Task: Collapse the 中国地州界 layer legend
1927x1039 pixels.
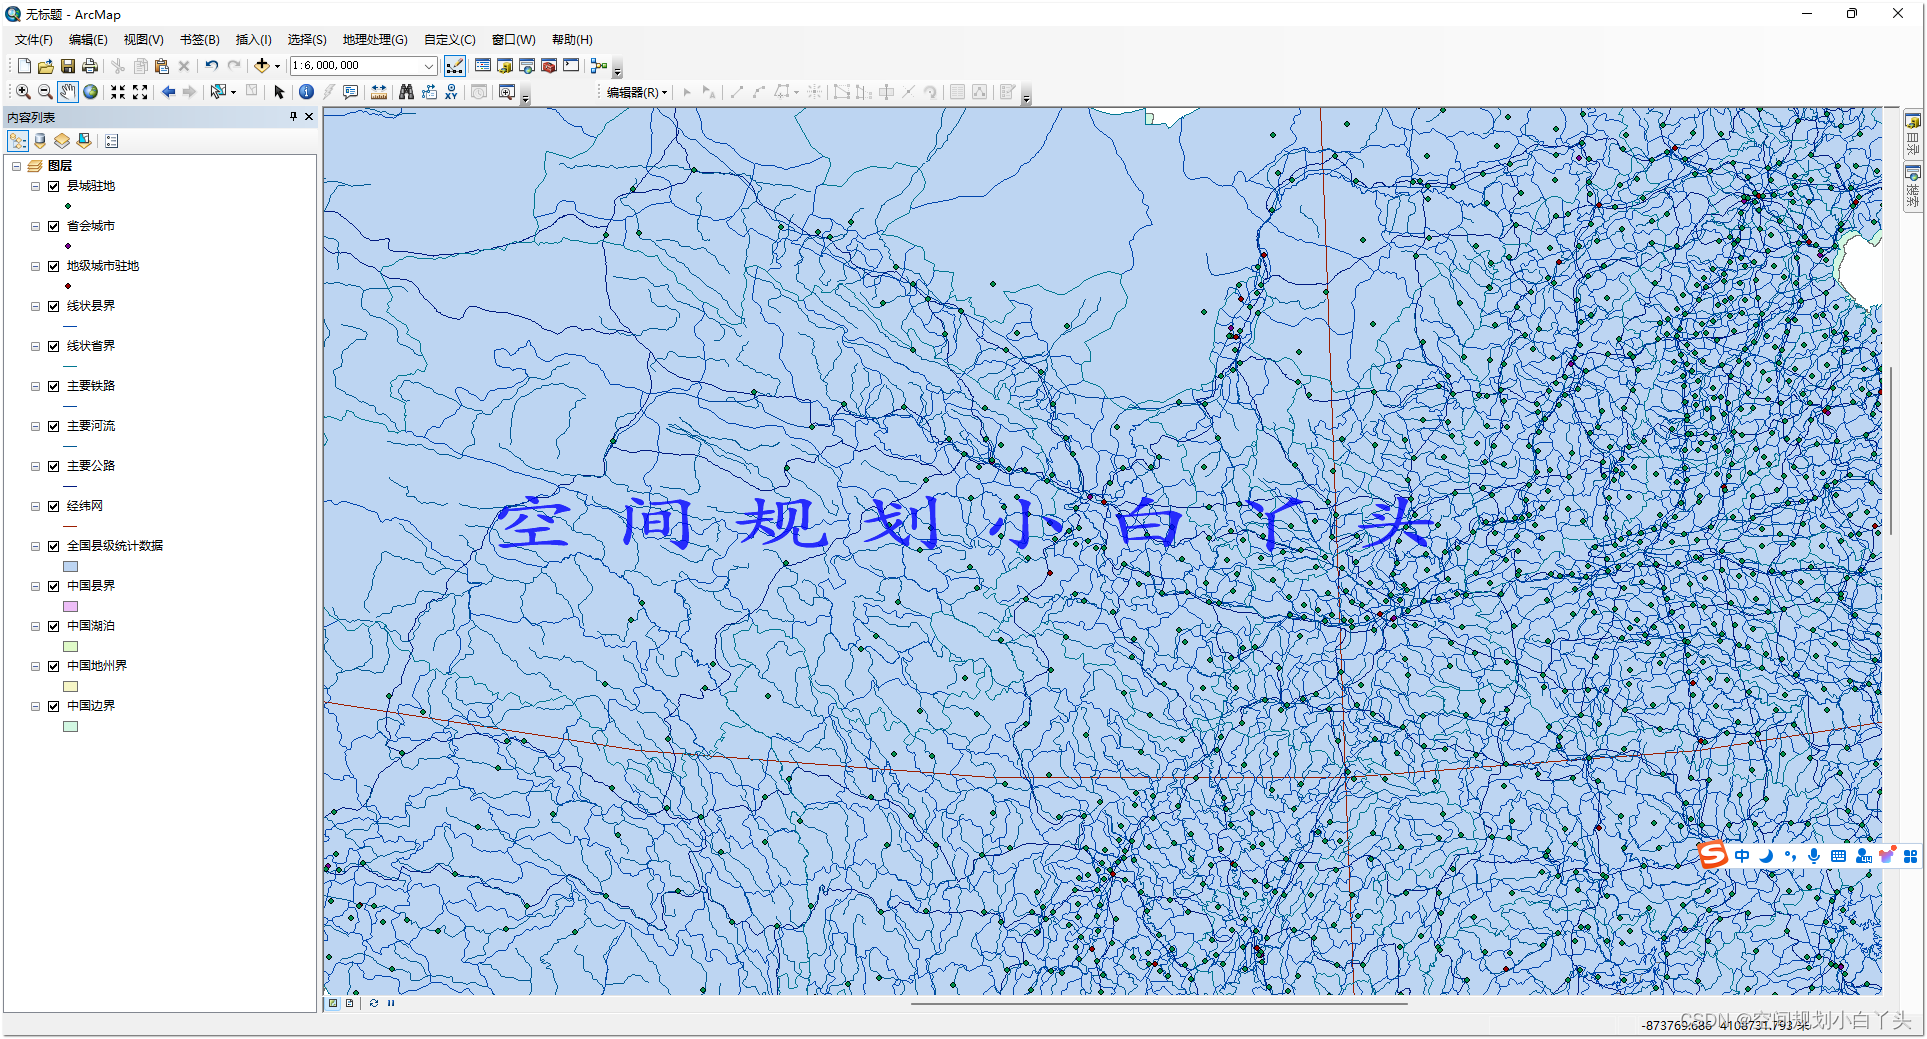Action: 35,666
